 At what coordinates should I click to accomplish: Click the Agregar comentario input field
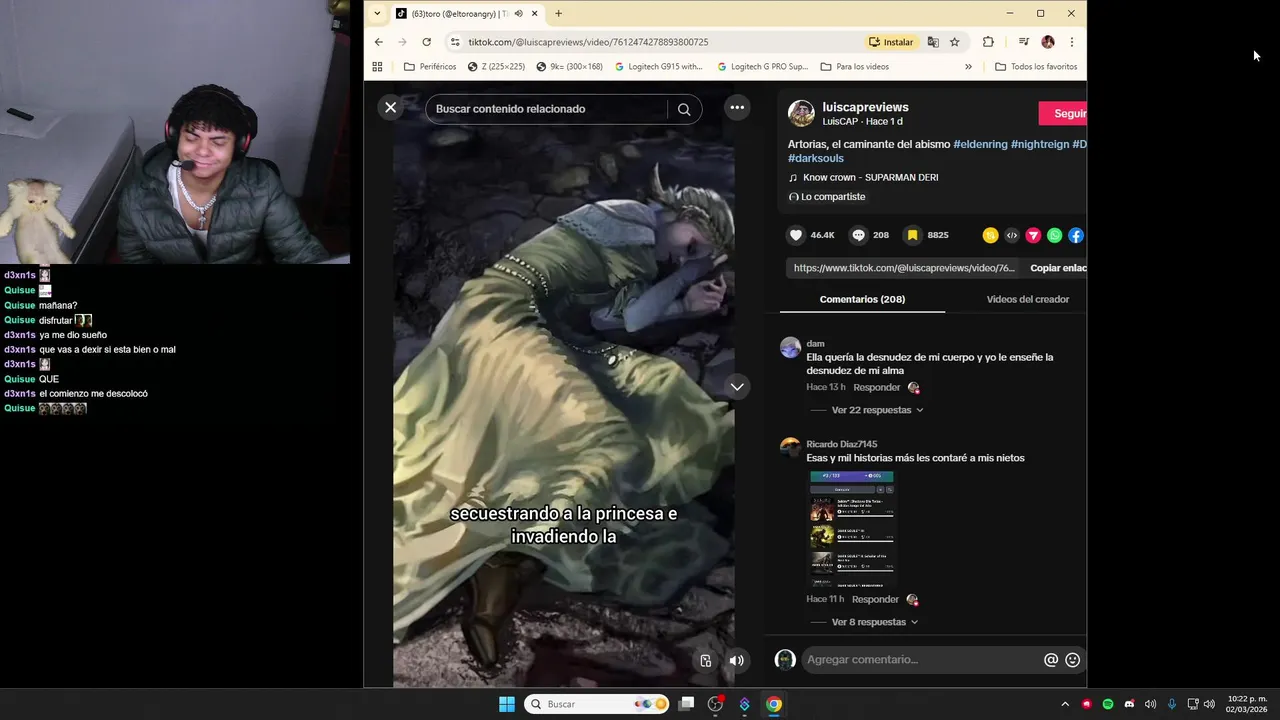(920, 660)
